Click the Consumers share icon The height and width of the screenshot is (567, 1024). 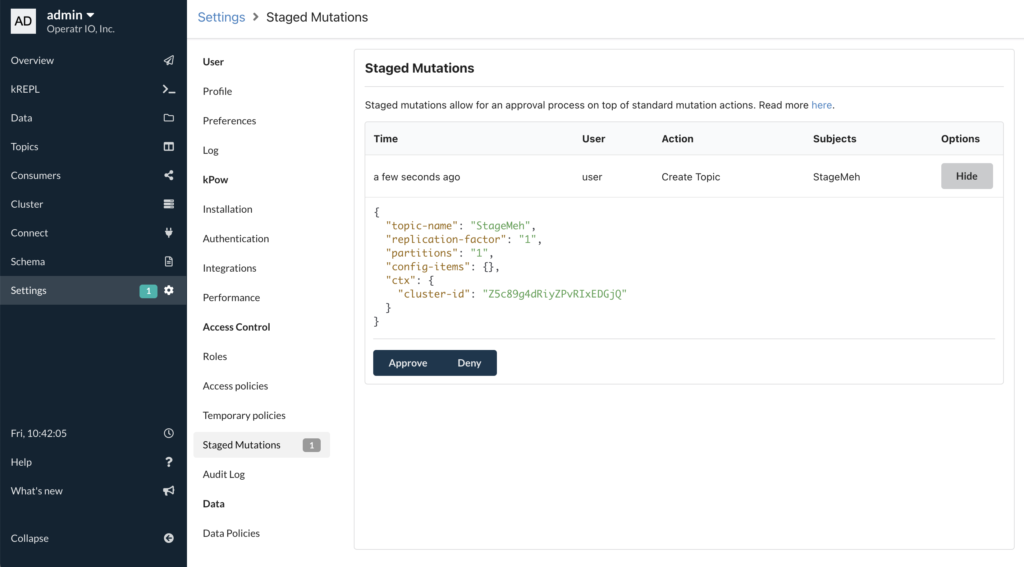tap(168, 176)
